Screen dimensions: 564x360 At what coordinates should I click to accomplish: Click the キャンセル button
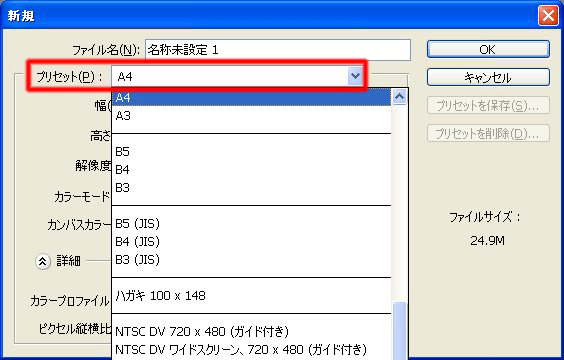[x=488, y=77]
